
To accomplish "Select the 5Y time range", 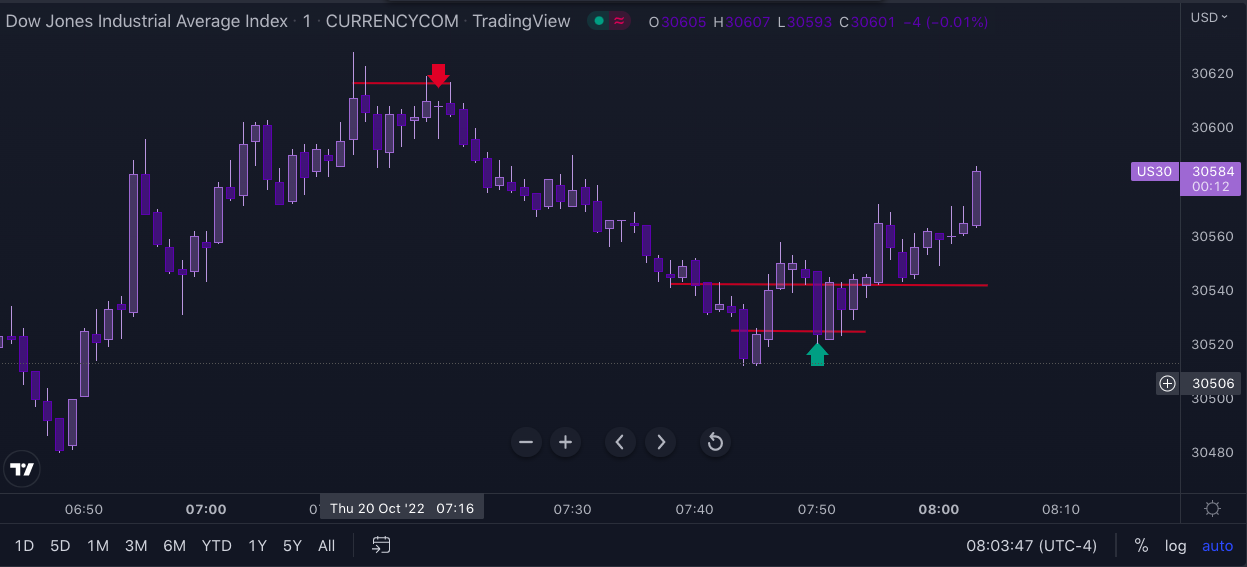I will (292, 546).
